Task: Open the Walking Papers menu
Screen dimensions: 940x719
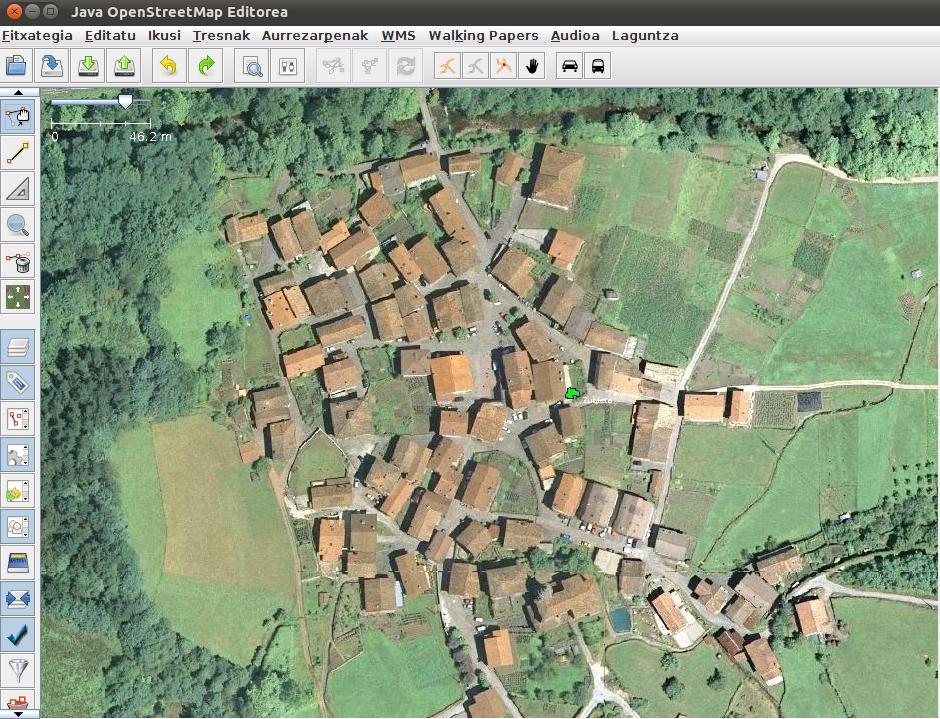Action: click(483, 35)
